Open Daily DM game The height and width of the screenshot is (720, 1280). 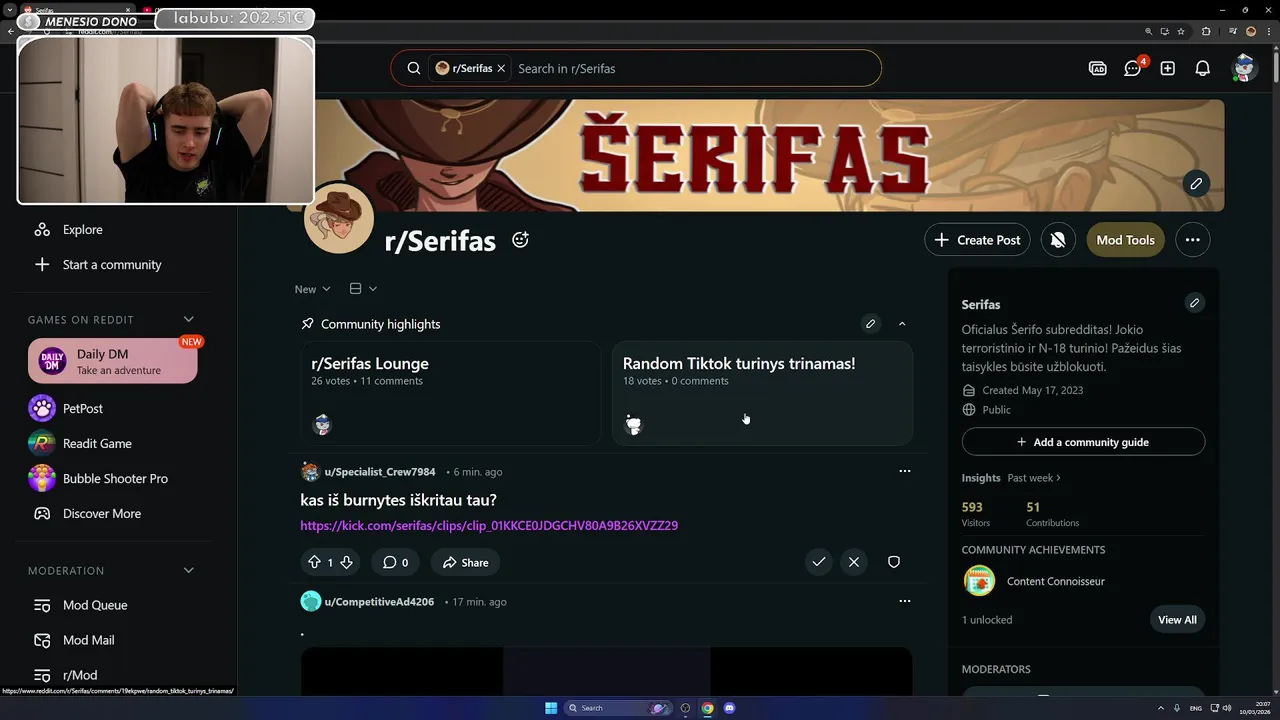pos(113,361)
